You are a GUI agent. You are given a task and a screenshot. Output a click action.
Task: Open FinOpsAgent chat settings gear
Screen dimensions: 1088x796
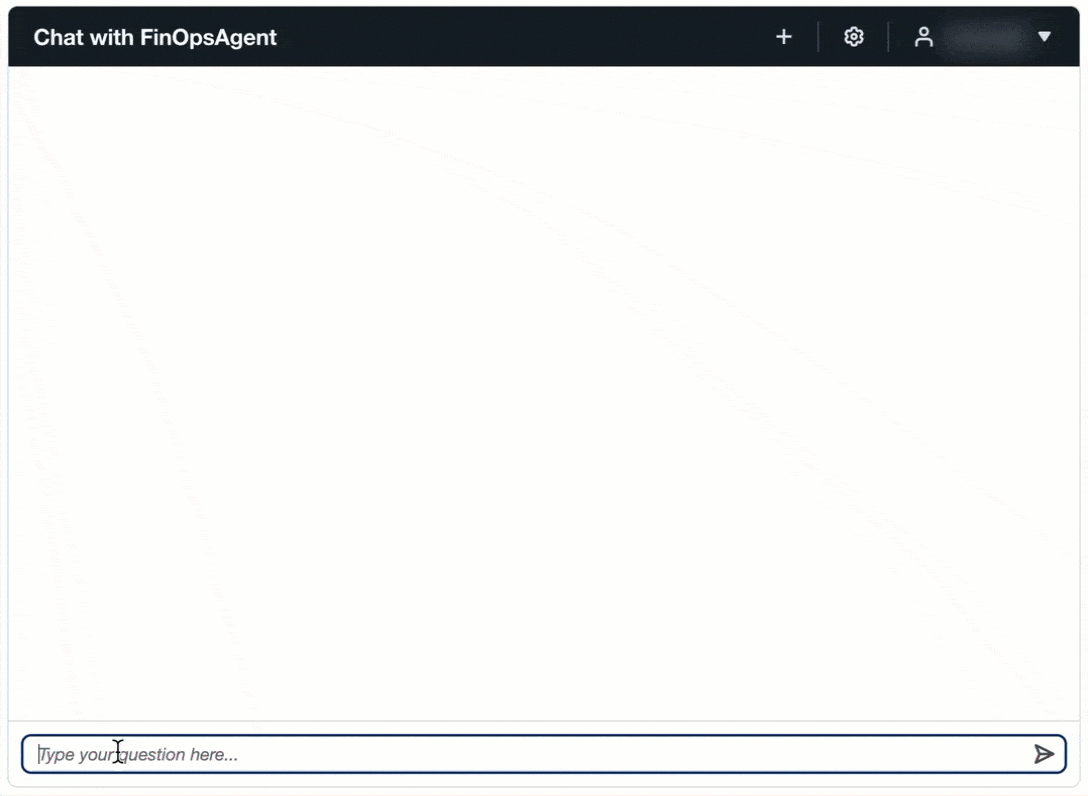point(853,37)
